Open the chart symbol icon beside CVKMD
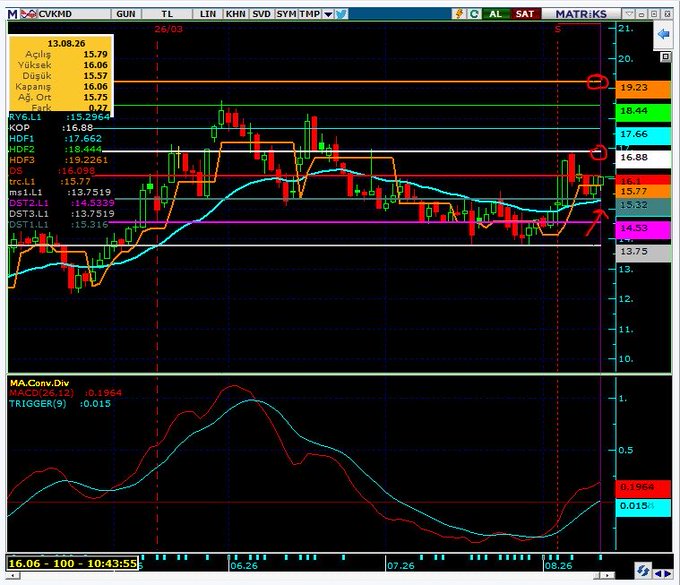680x585 pixels. [28, 14]
